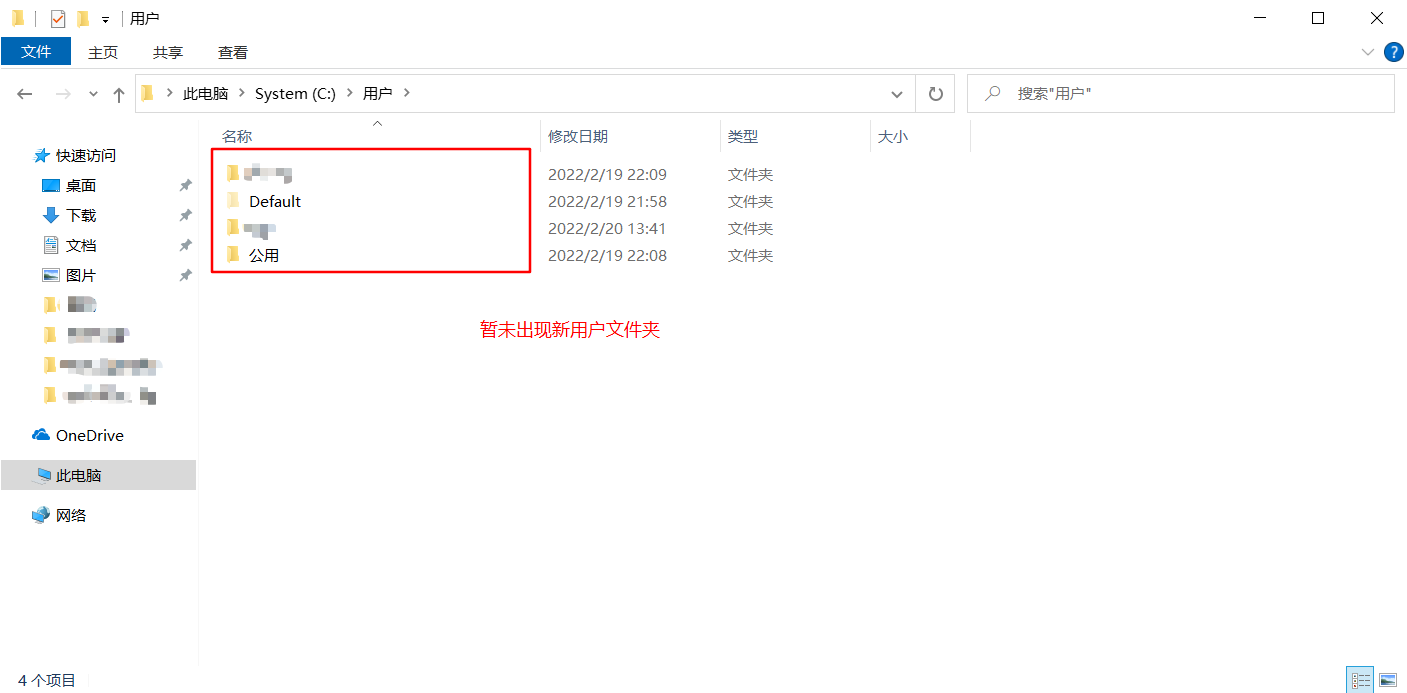Switch to details view layout
The image size is (1407, 693).
[1361, 680]
